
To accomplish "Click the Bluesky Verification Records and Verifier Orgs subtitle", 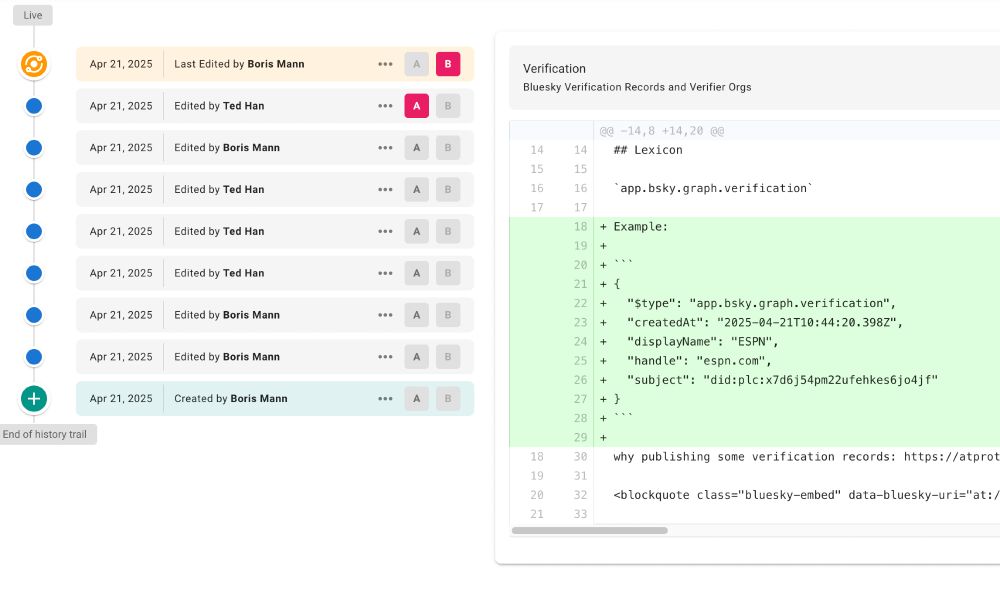I will 637,87.
